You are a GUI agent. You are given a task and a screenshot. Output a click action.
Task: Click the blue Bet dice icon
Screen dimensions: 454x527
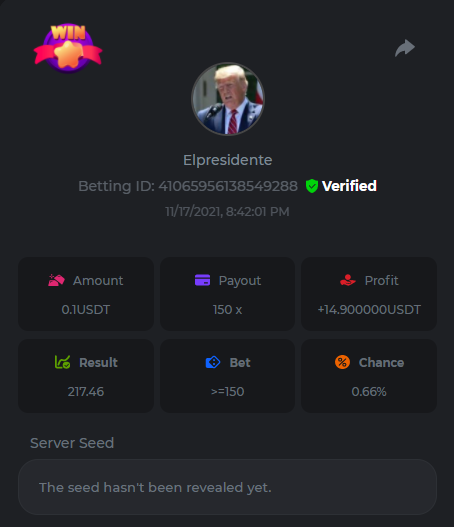pos(213,362)
